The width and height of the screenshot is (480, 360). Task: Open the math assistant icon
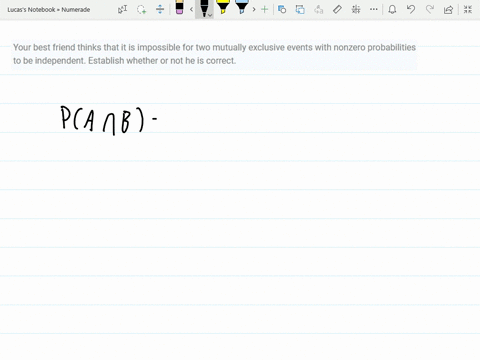pyautogui.click(x=356, y=9)
